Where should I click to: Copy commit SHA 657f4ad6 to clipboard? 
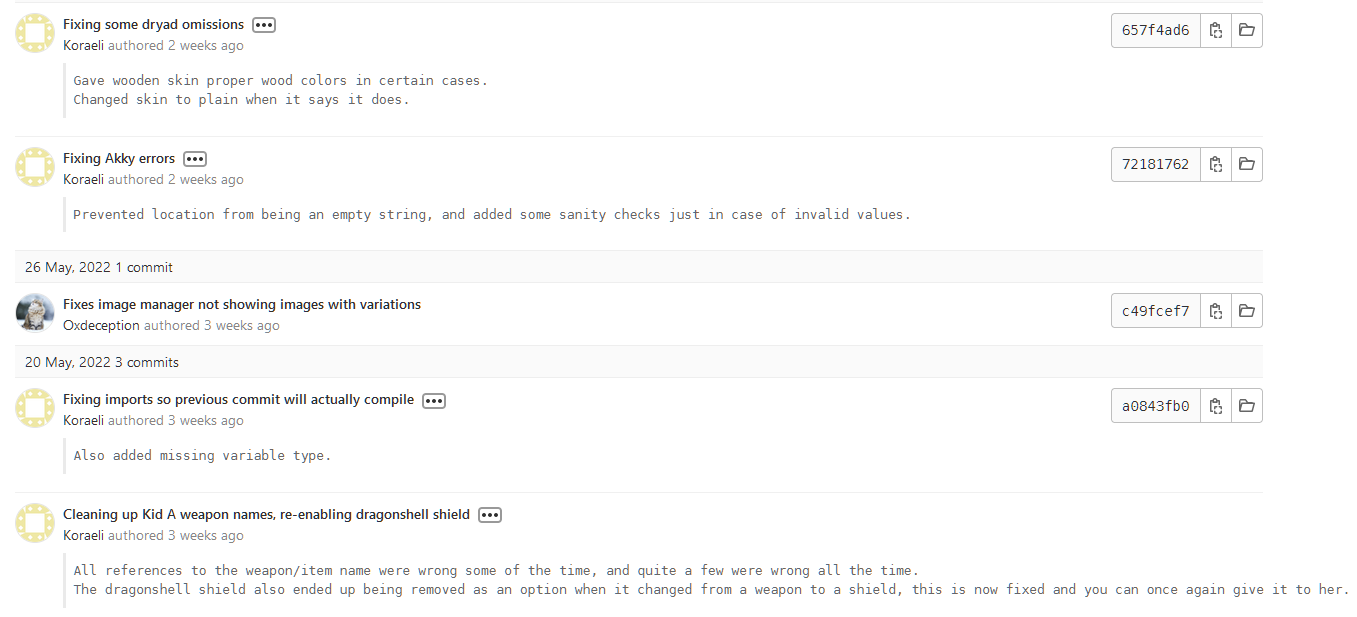point(1215,30)
